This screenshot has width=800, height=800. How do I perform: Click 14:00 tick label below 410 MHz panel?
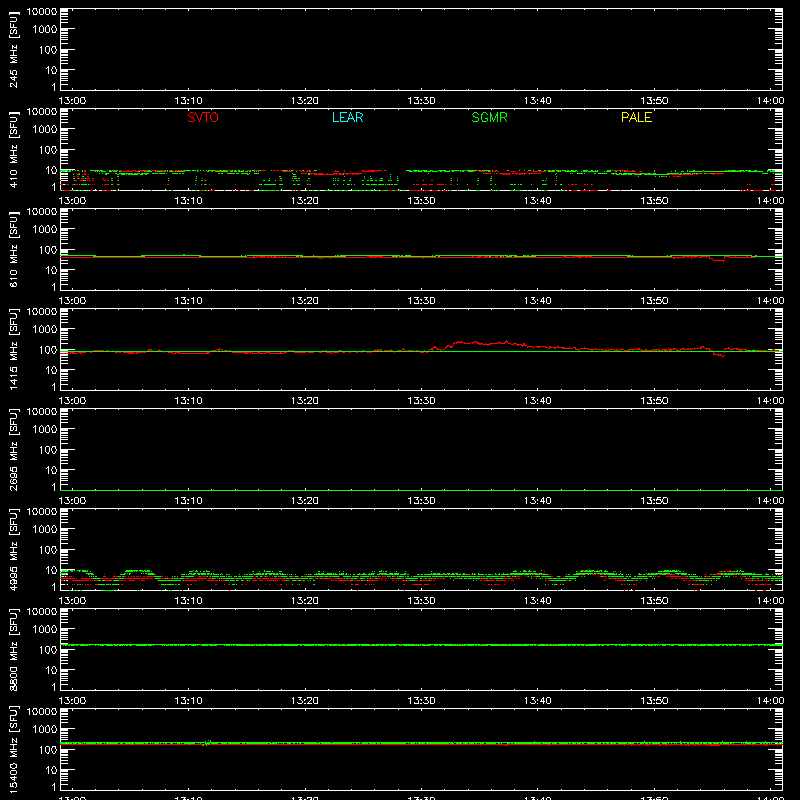click(770, 201)
